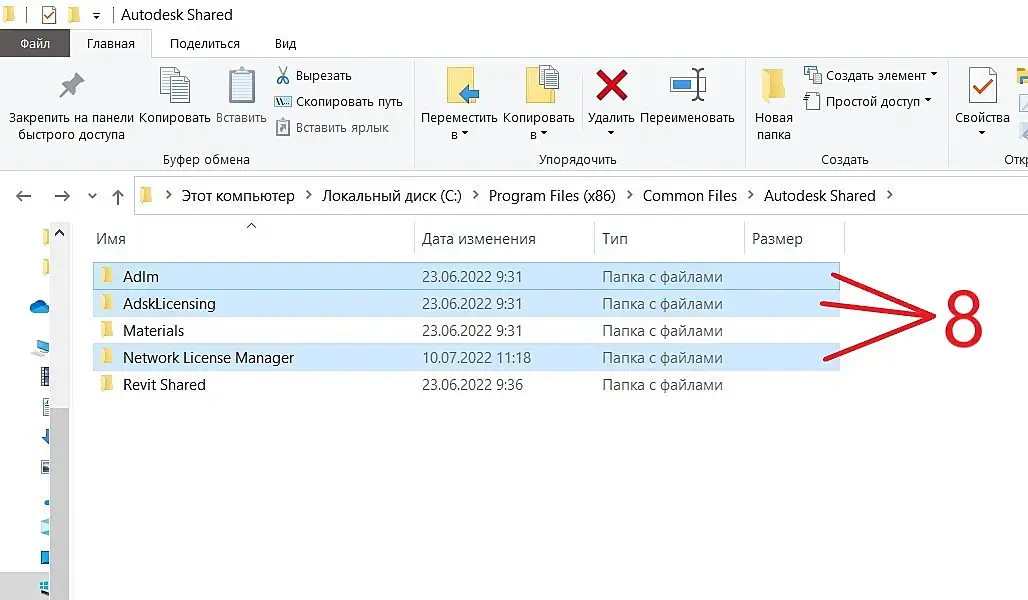Screen dimensions: 1028x600
Task: Click Paste Shortcut in clipboard group
Action: (333, 127)
